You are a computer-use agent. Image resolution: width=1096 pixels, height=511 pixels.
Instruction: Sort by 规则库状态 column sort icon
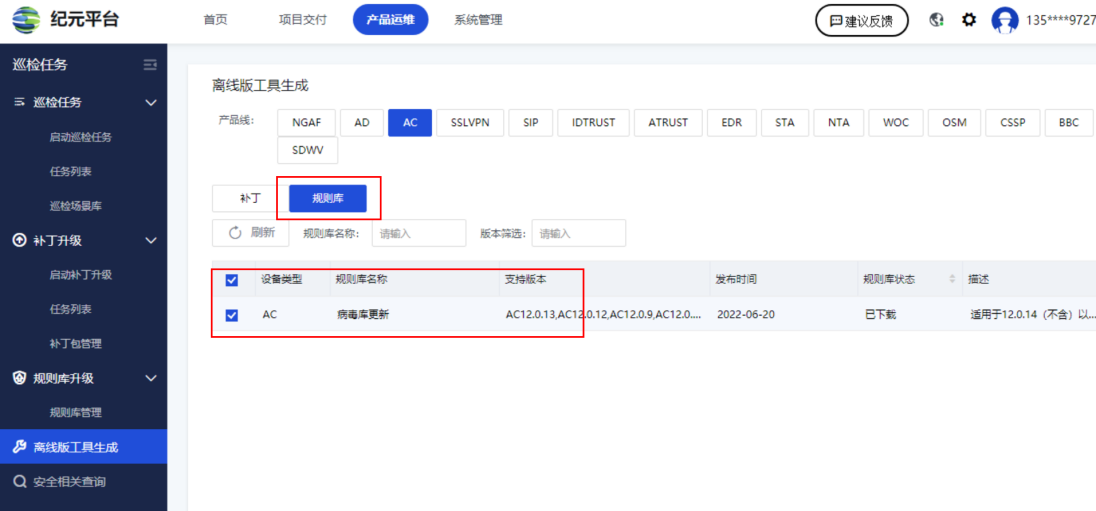[x=951, y=279]
